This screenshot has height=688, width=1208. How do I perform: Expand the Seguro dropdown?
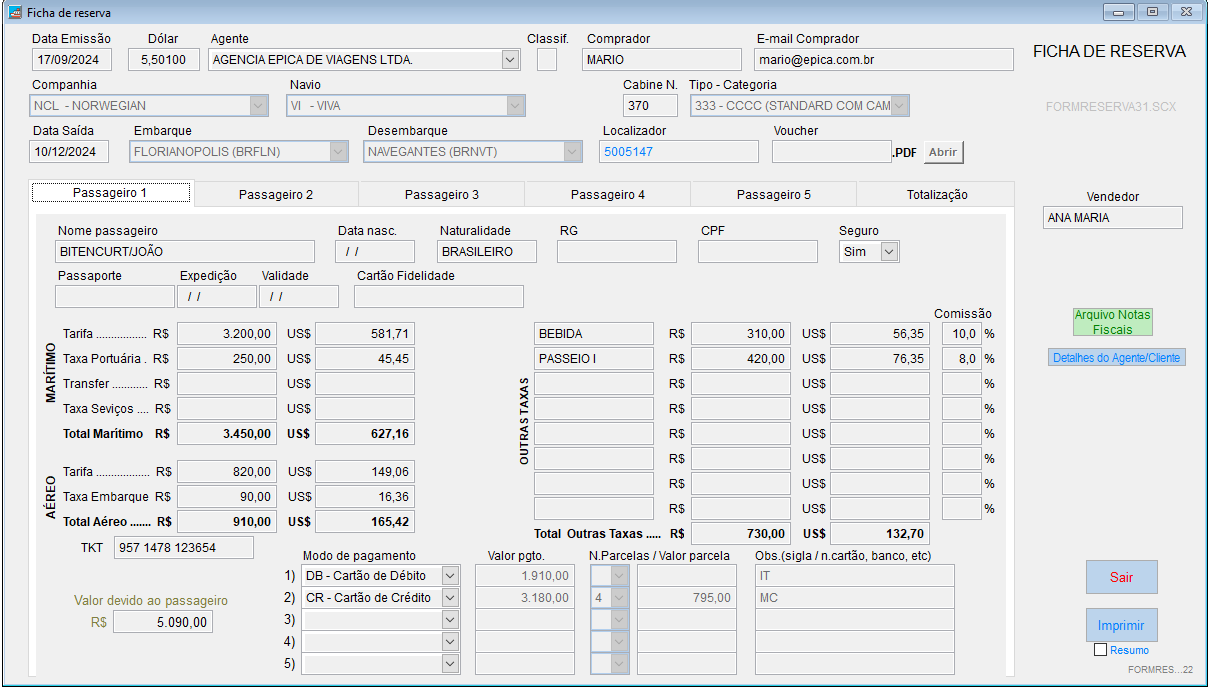click(889, 252)
